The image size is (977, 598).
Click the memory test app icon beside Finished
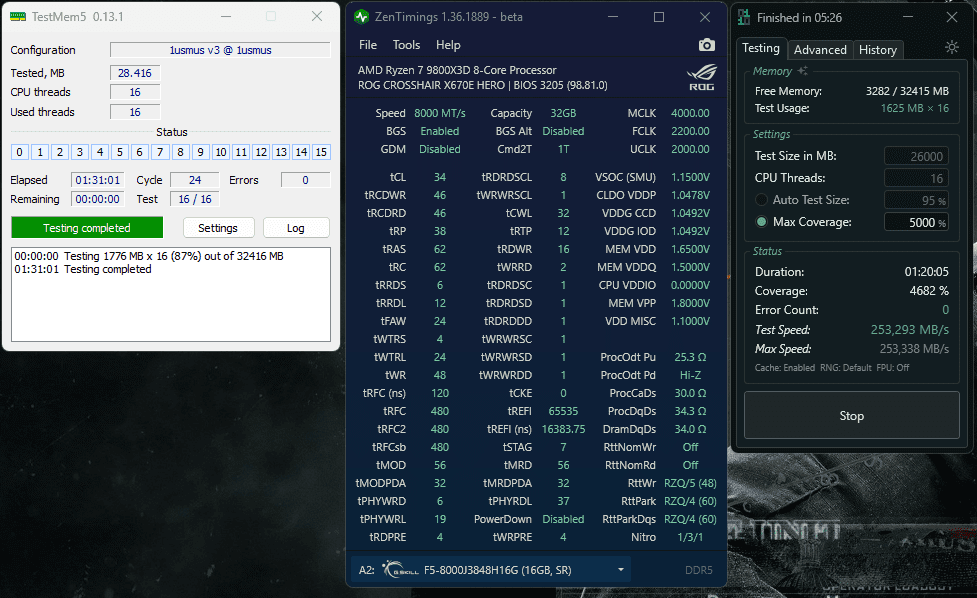click(743, 17)
